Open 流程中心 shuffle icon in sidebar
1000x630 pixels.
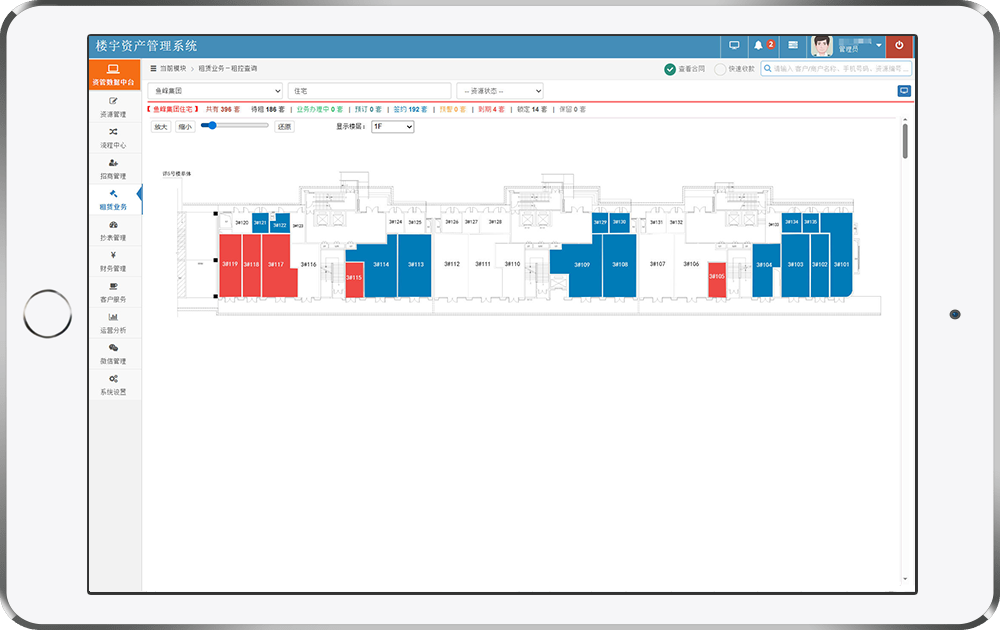114,138
